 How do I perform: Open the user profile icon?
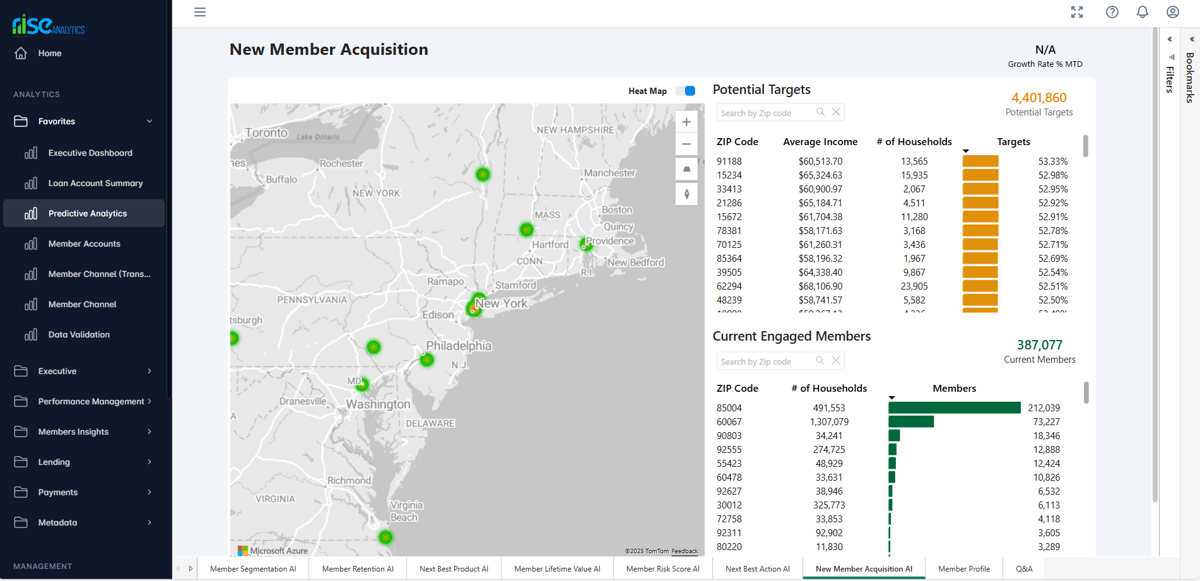click(x=1172, y=12)
